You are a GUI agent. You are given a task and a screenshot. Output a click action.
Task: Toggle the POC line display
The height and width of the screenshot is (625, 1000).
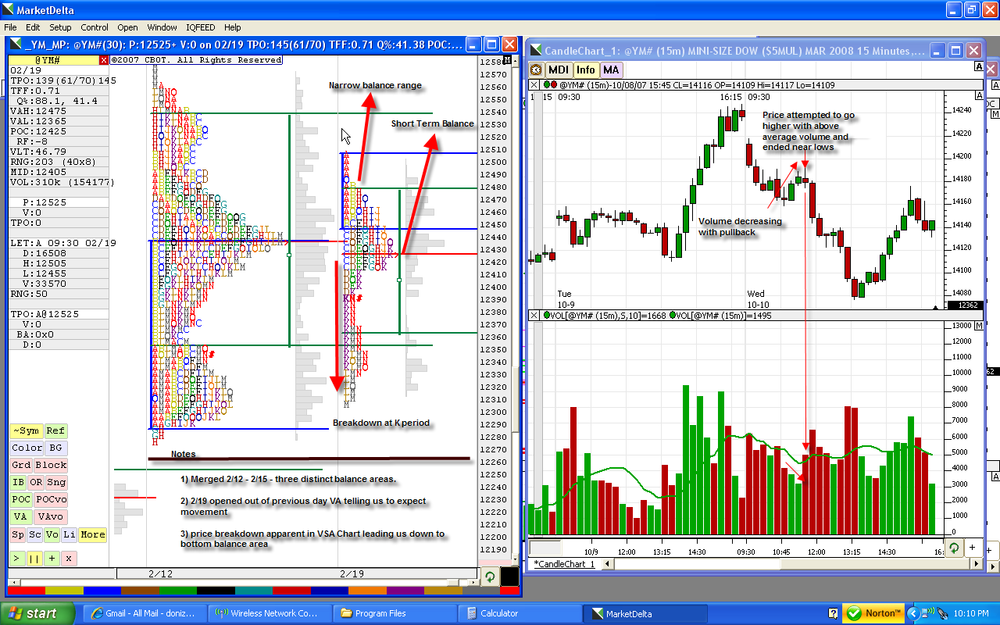pyautogui.click(x=21, y=500)
